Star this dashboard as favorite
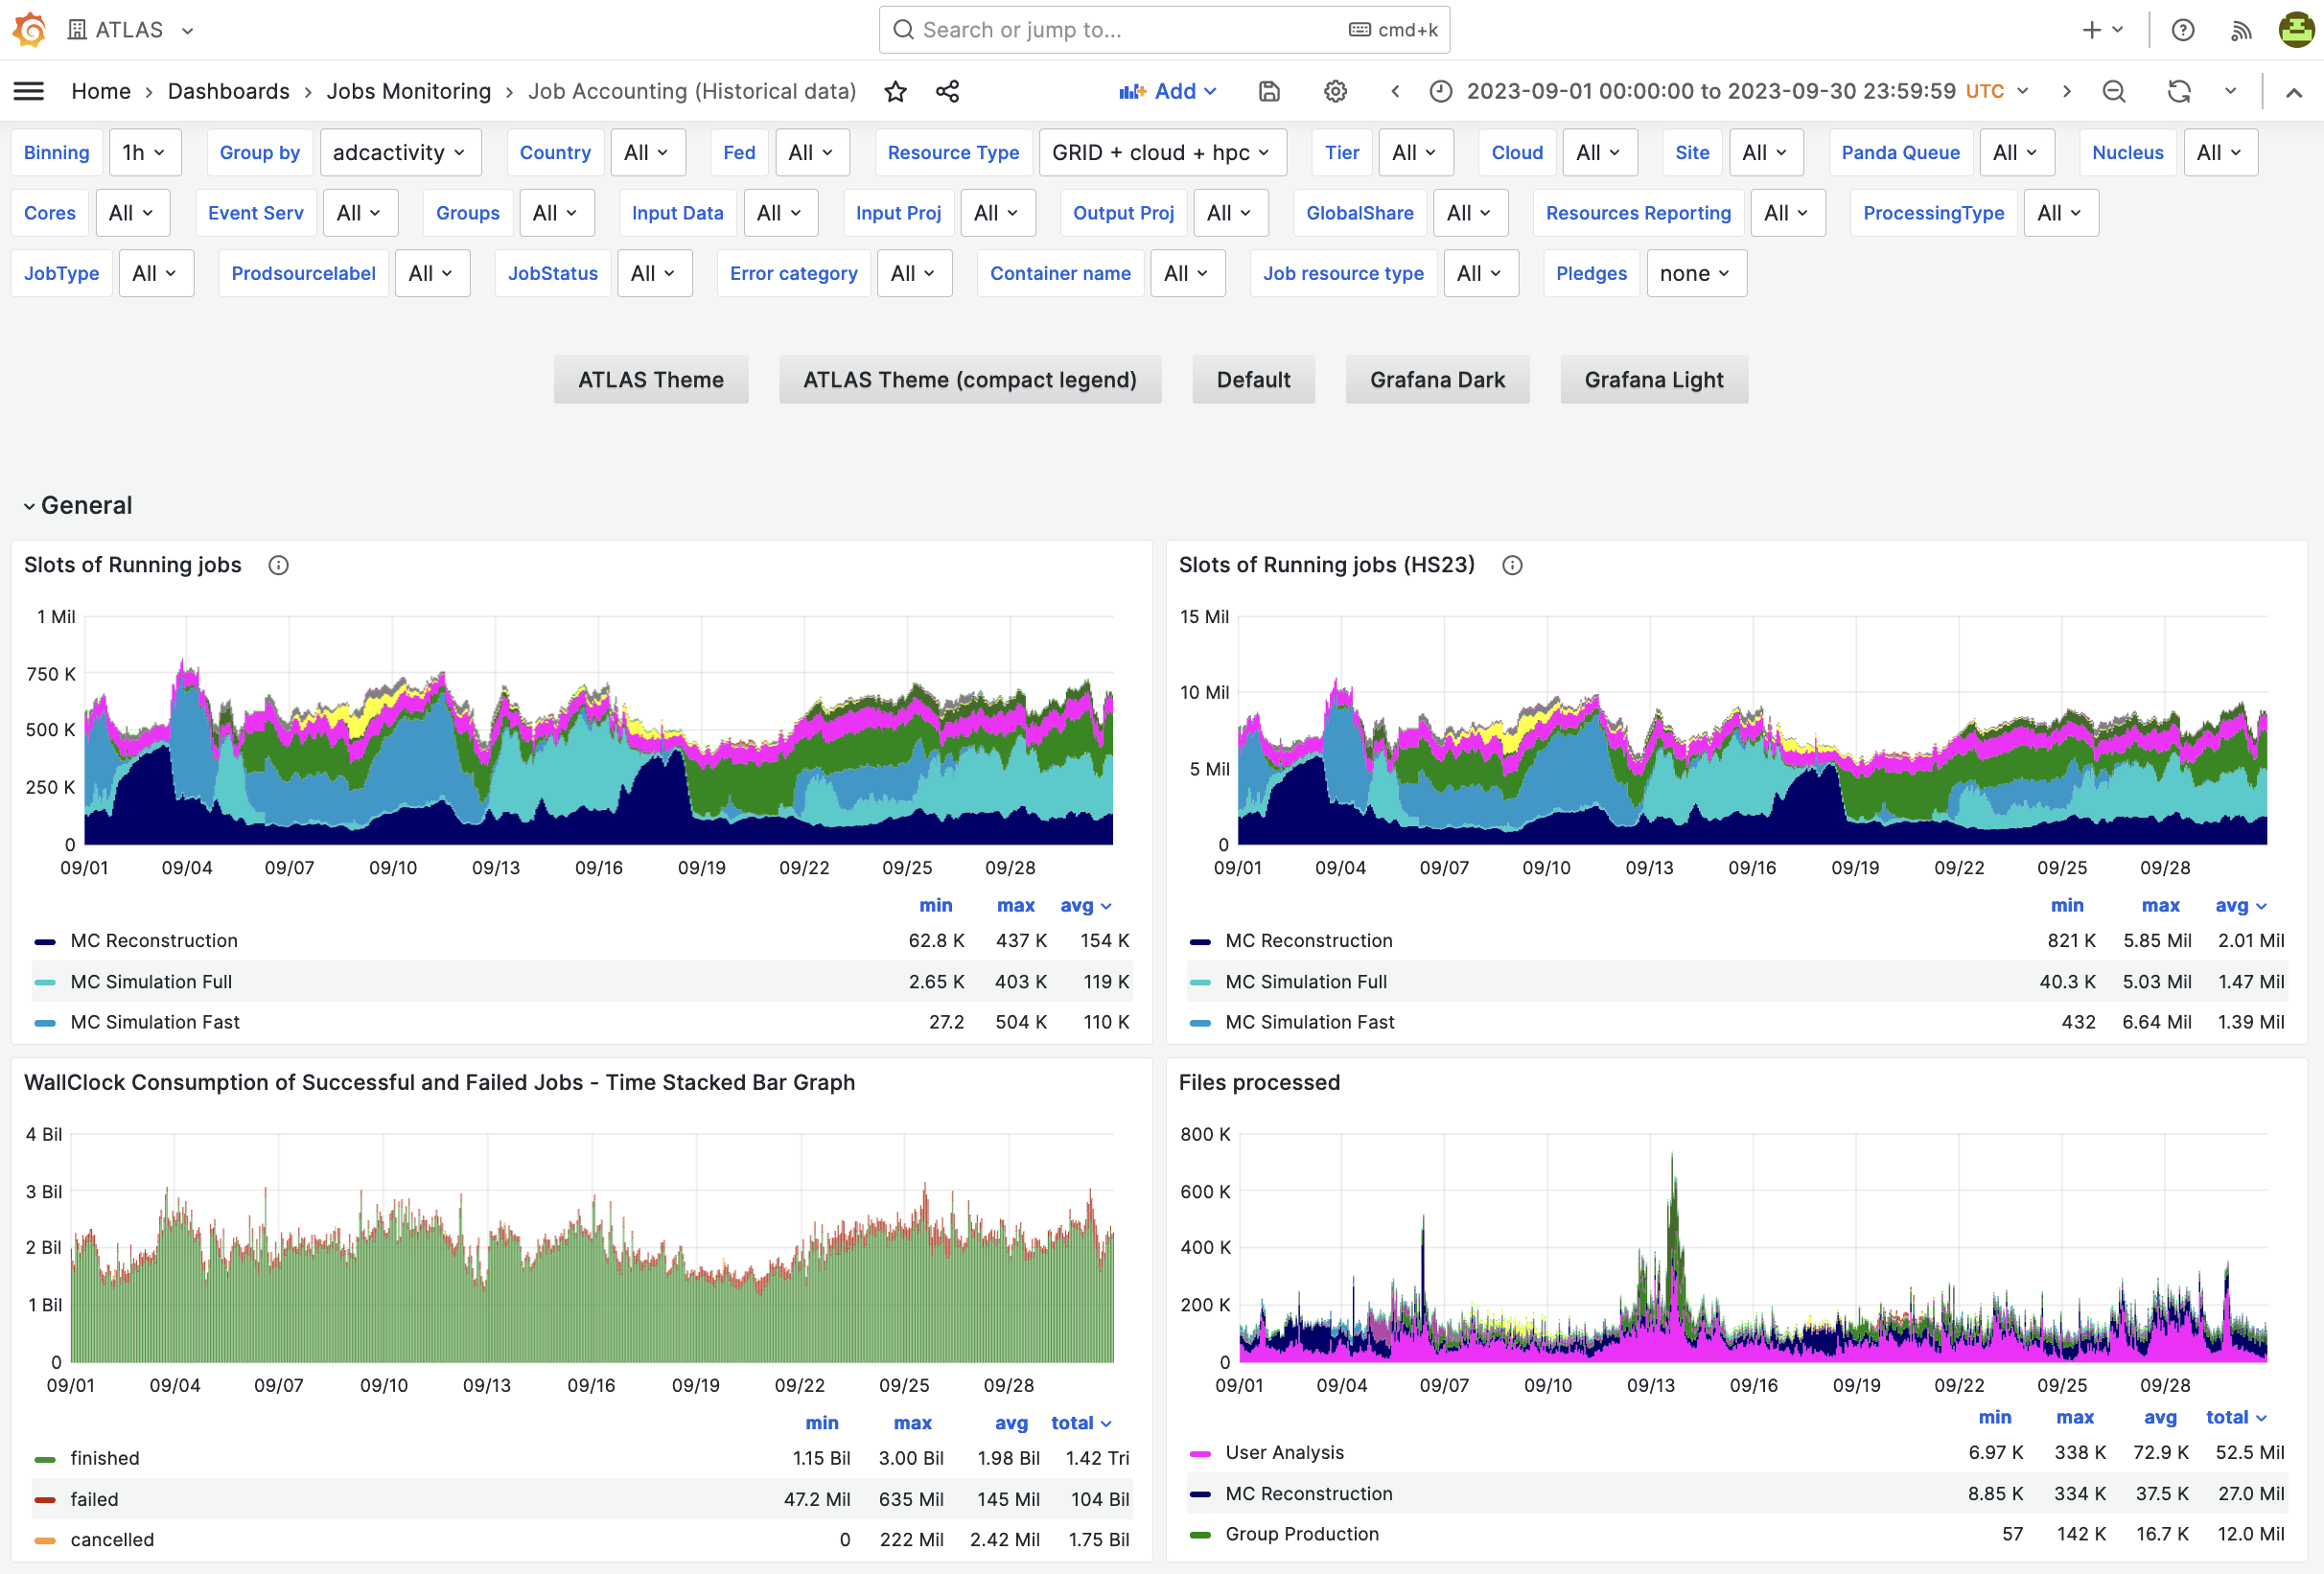2324x1574 pixels. pyautogui.click(x=895, y=91)
